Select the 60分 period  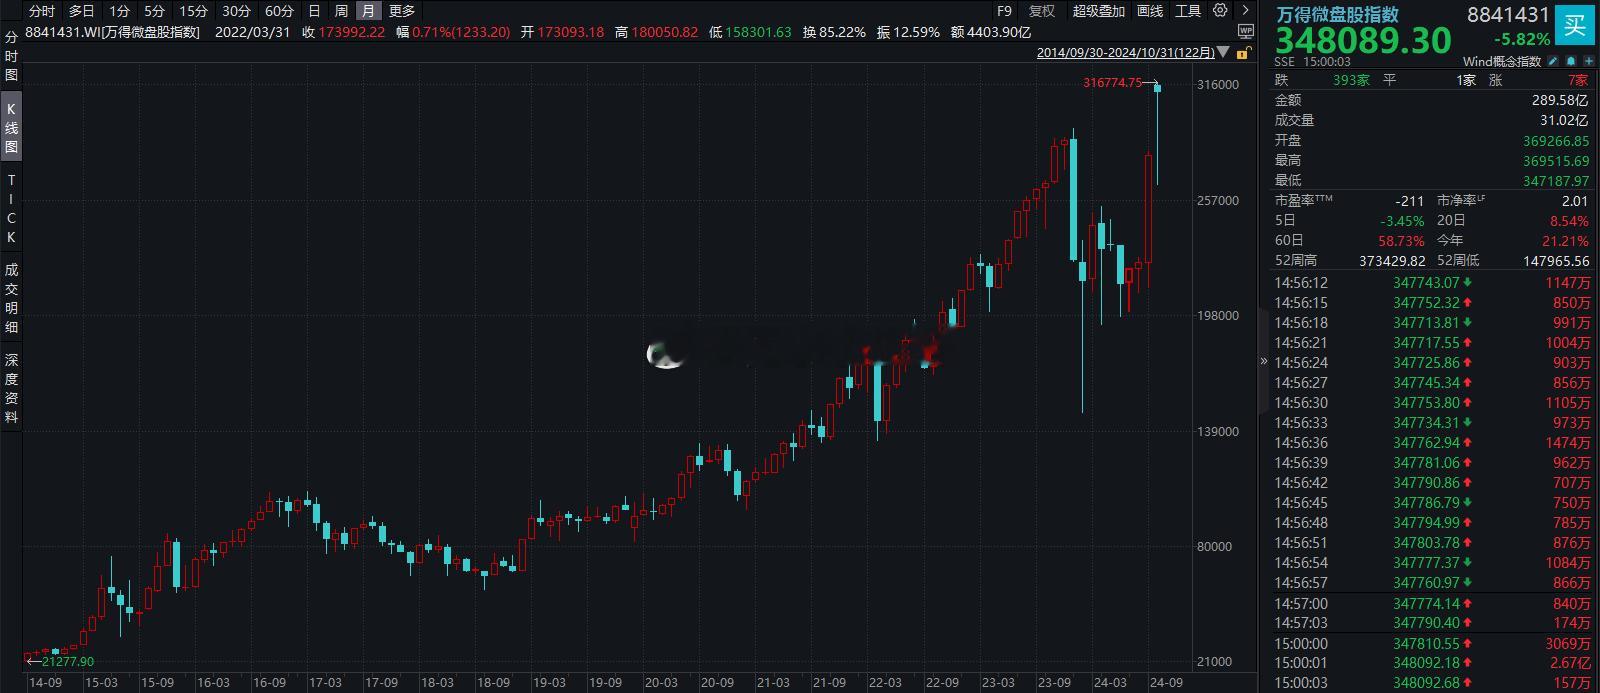tap(279, 11)
